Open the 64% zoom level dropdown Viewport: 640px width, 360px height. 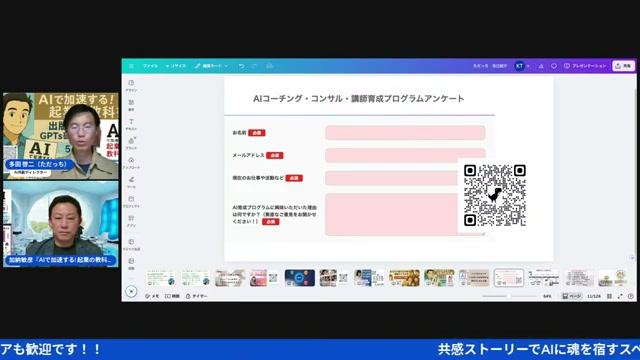(x=547, y=296)
